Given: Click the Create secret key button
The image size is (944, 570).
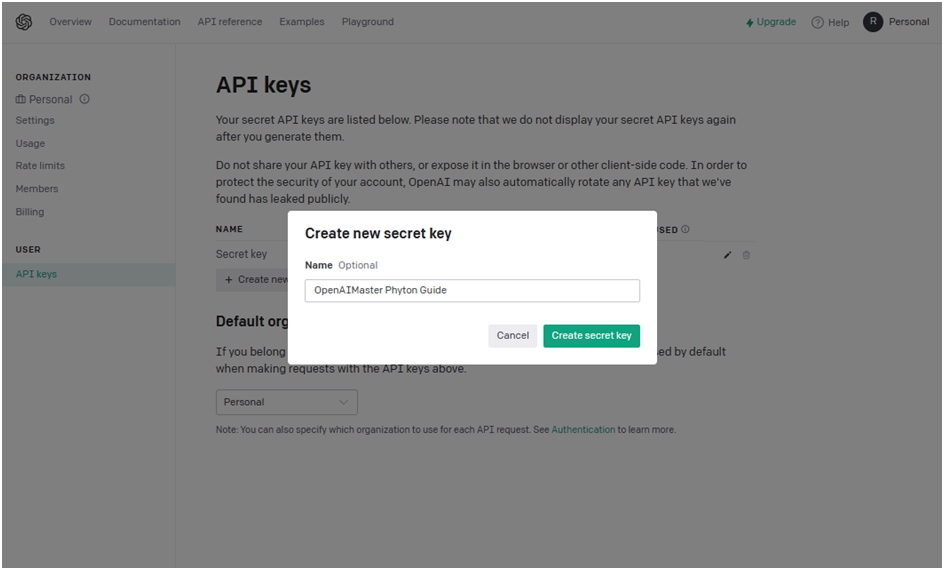Looking at the screenshot, I should [591, 336].
